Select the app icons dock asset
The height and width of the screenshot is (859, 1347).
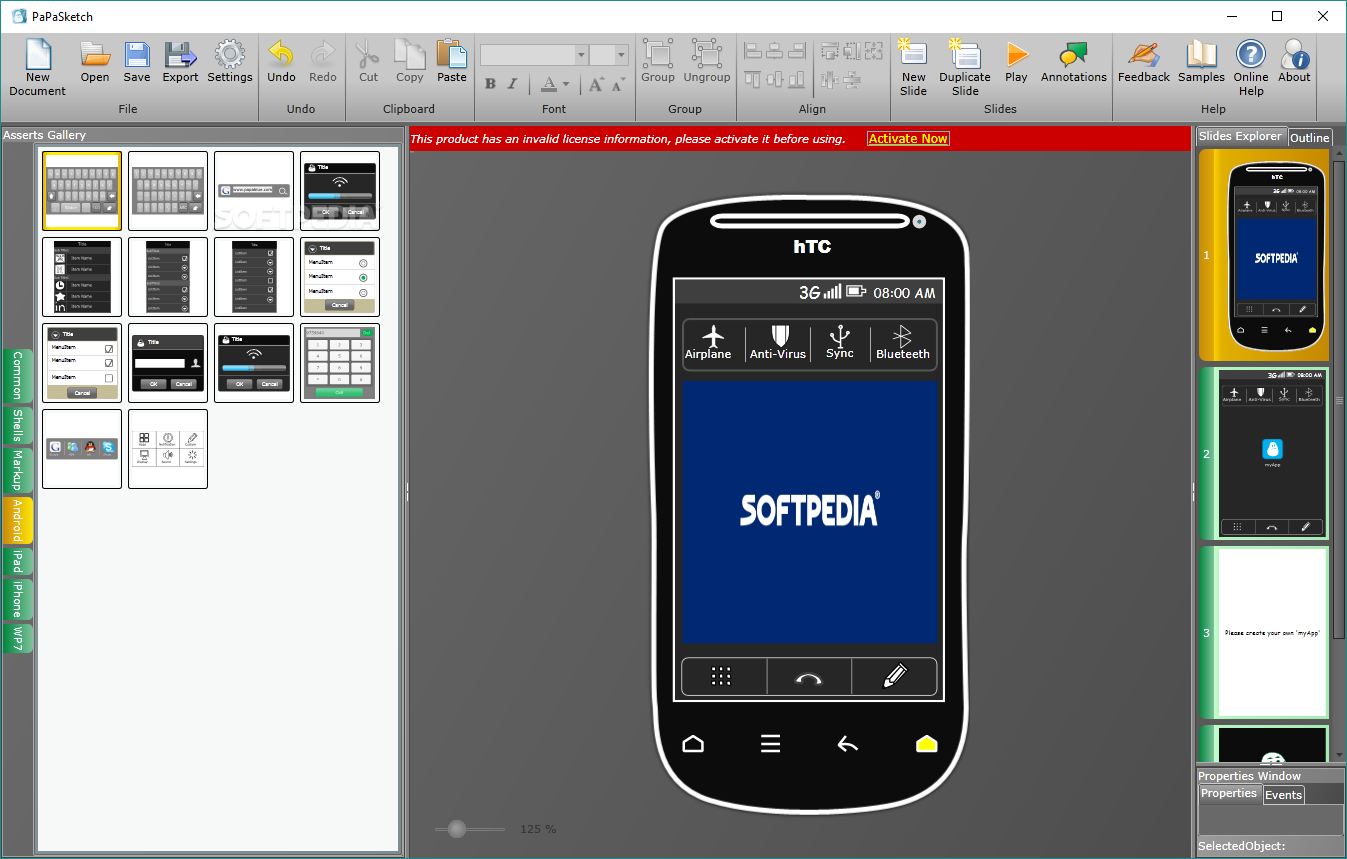coord(82,449)
